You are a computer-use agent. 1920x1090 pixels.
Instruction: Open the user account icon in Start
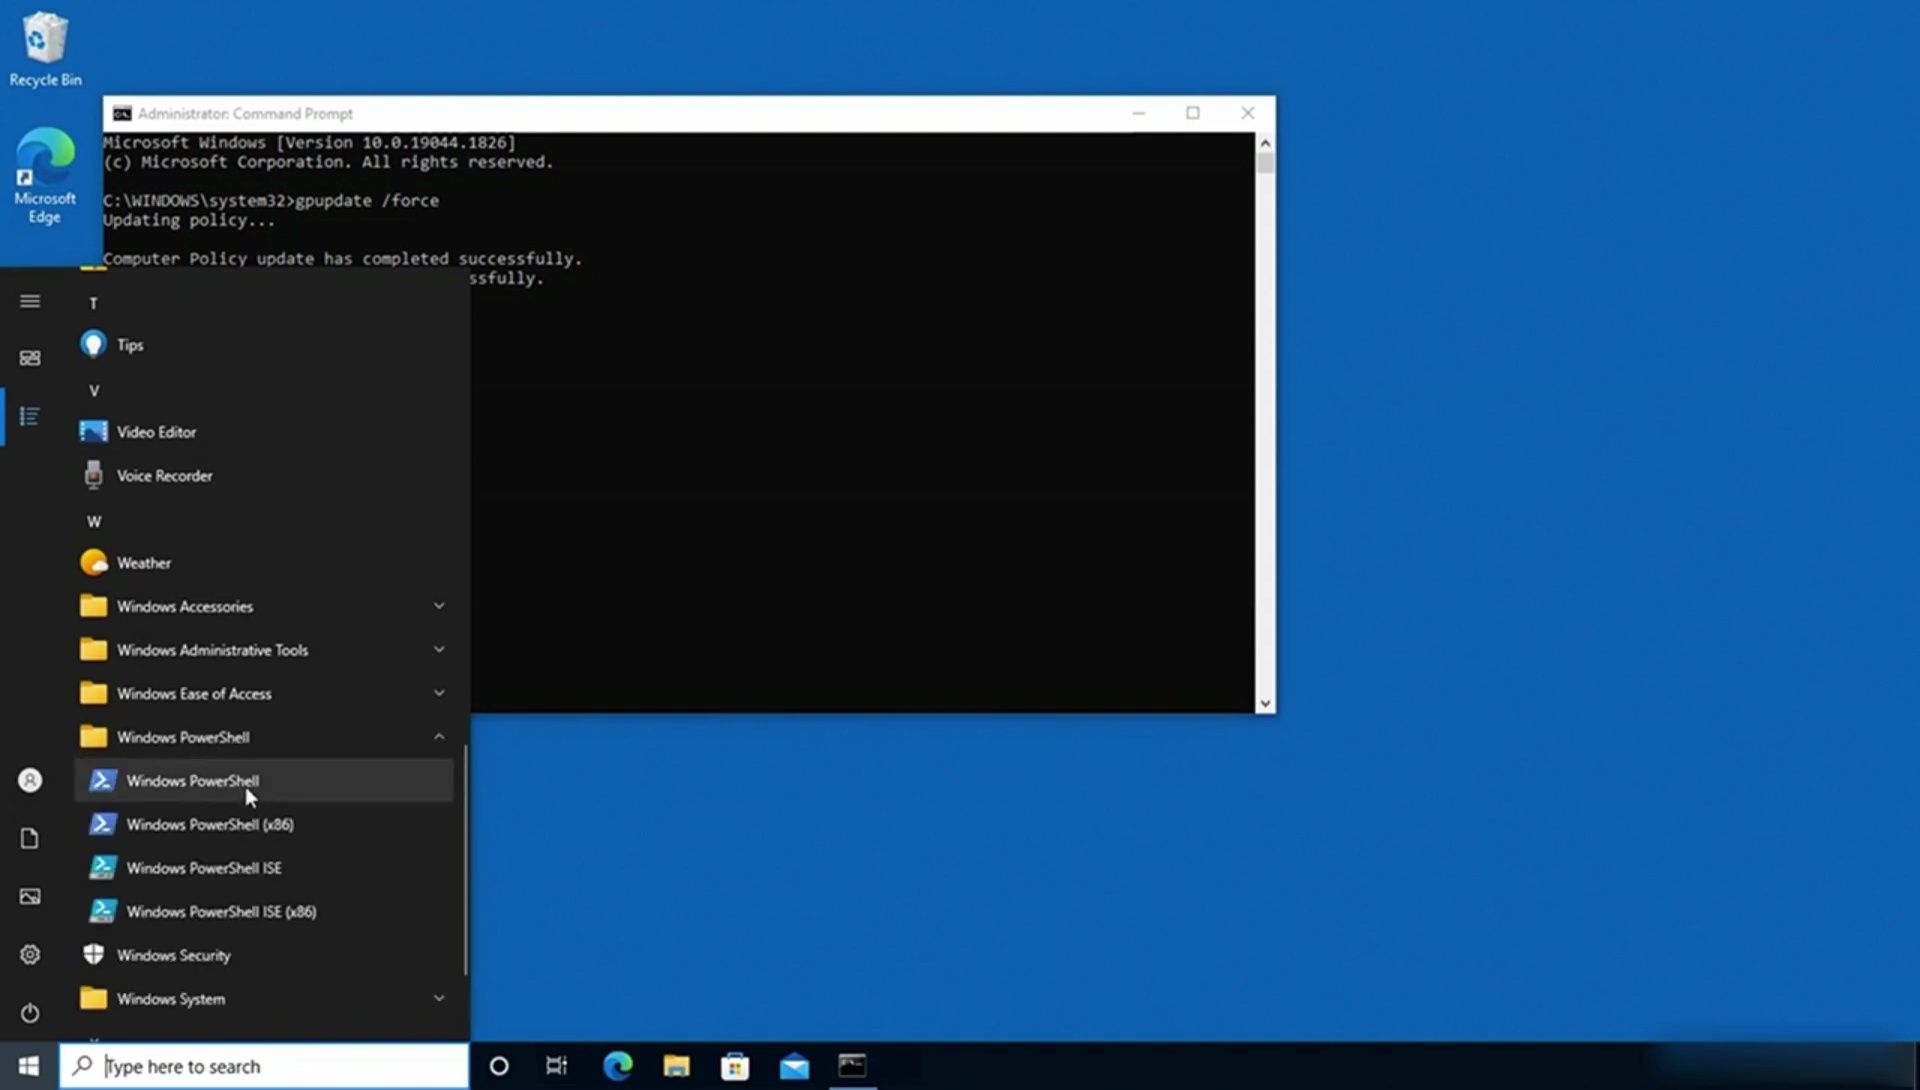tap(30, 780)
